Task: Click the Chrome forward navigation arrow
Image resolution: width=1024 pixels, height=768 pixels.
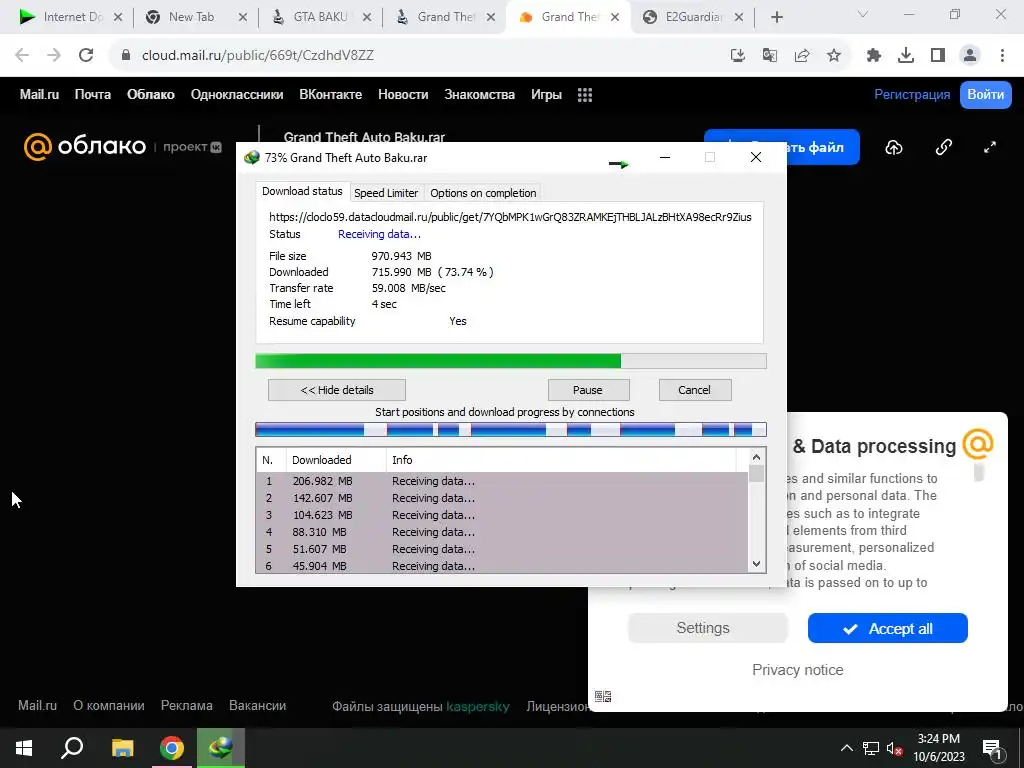Action: 54,56
